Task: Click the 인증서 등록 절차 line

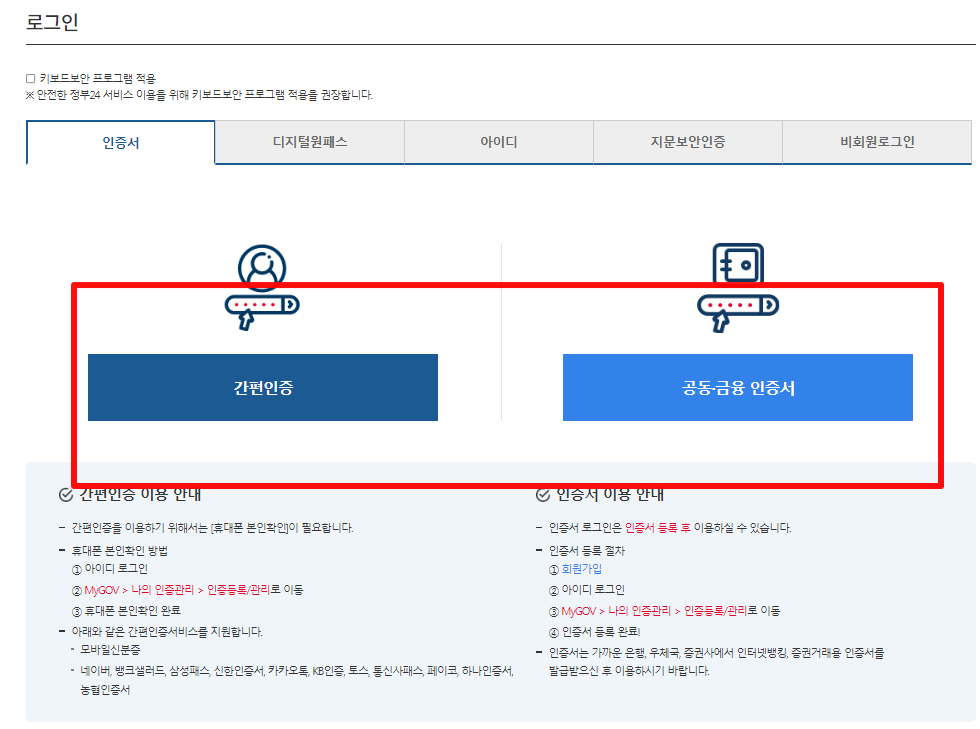Action: click(587, 551)
